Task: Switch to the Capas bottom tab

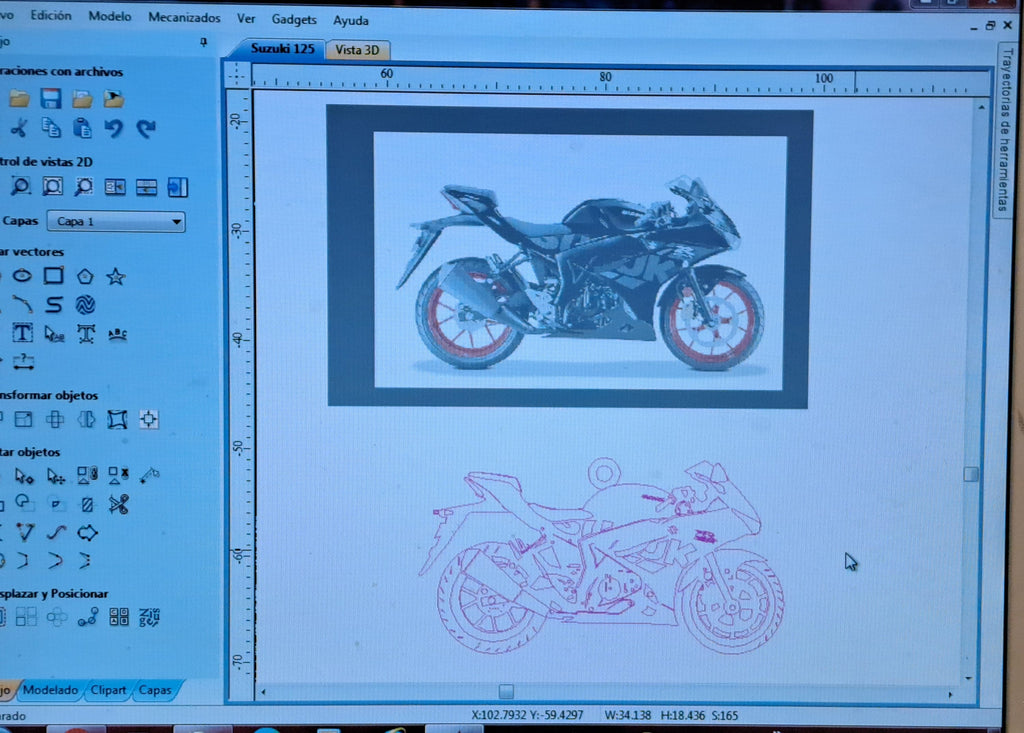Action: (155, 690)
